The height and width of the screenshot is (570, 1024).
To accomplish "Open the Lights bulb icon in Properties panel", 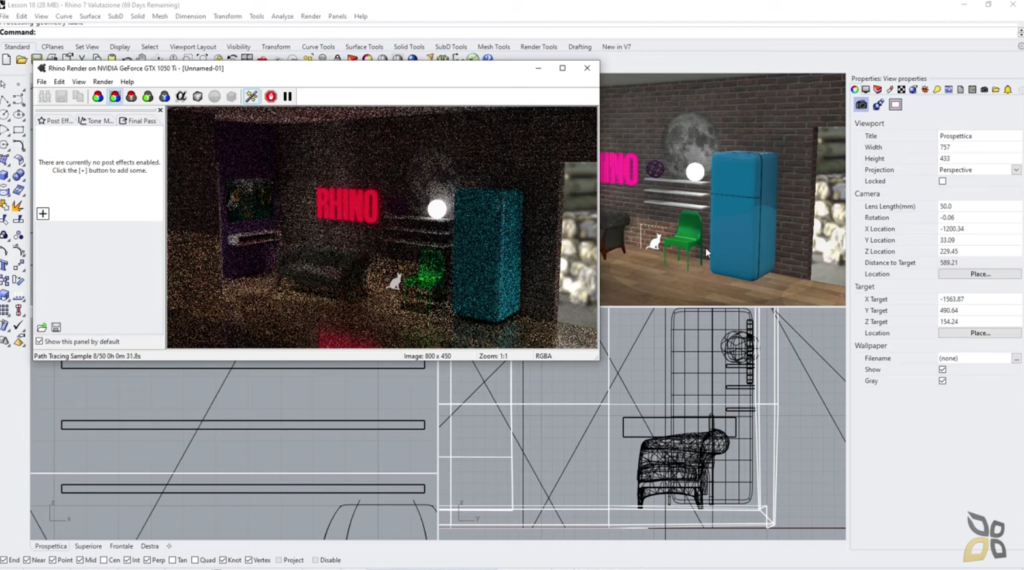I will (936, 89).
